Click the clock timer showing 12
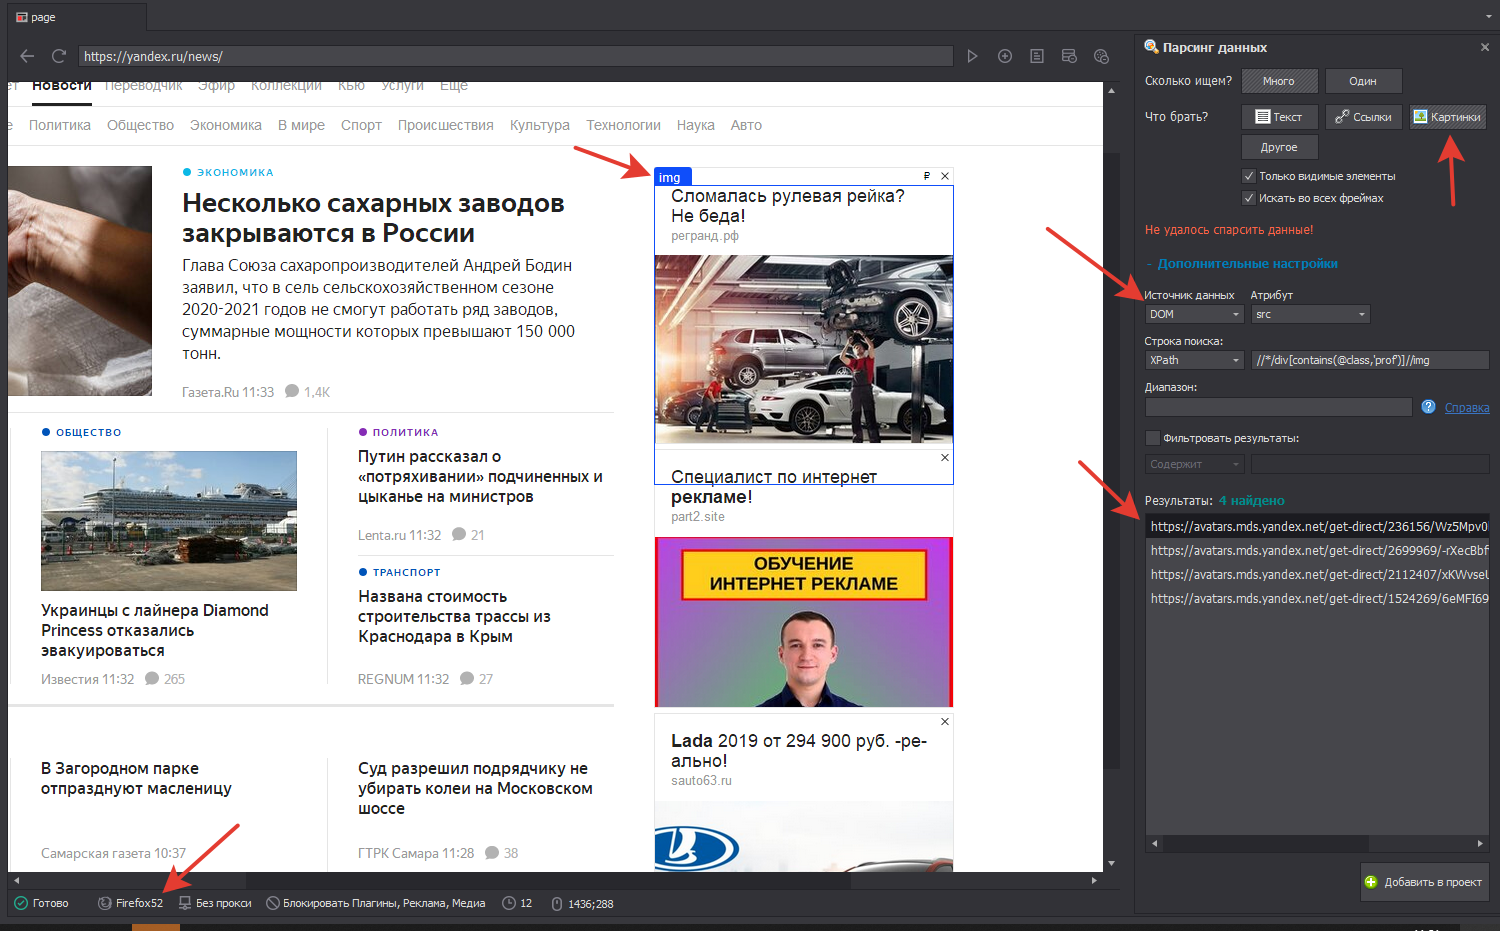The image size is (1500, 931). tap(517, 903)
